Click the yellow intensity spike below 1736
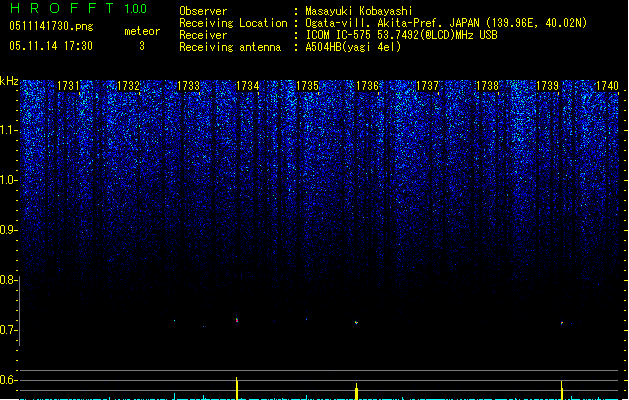This screenshot has height=400, width=629. (356, 391)
